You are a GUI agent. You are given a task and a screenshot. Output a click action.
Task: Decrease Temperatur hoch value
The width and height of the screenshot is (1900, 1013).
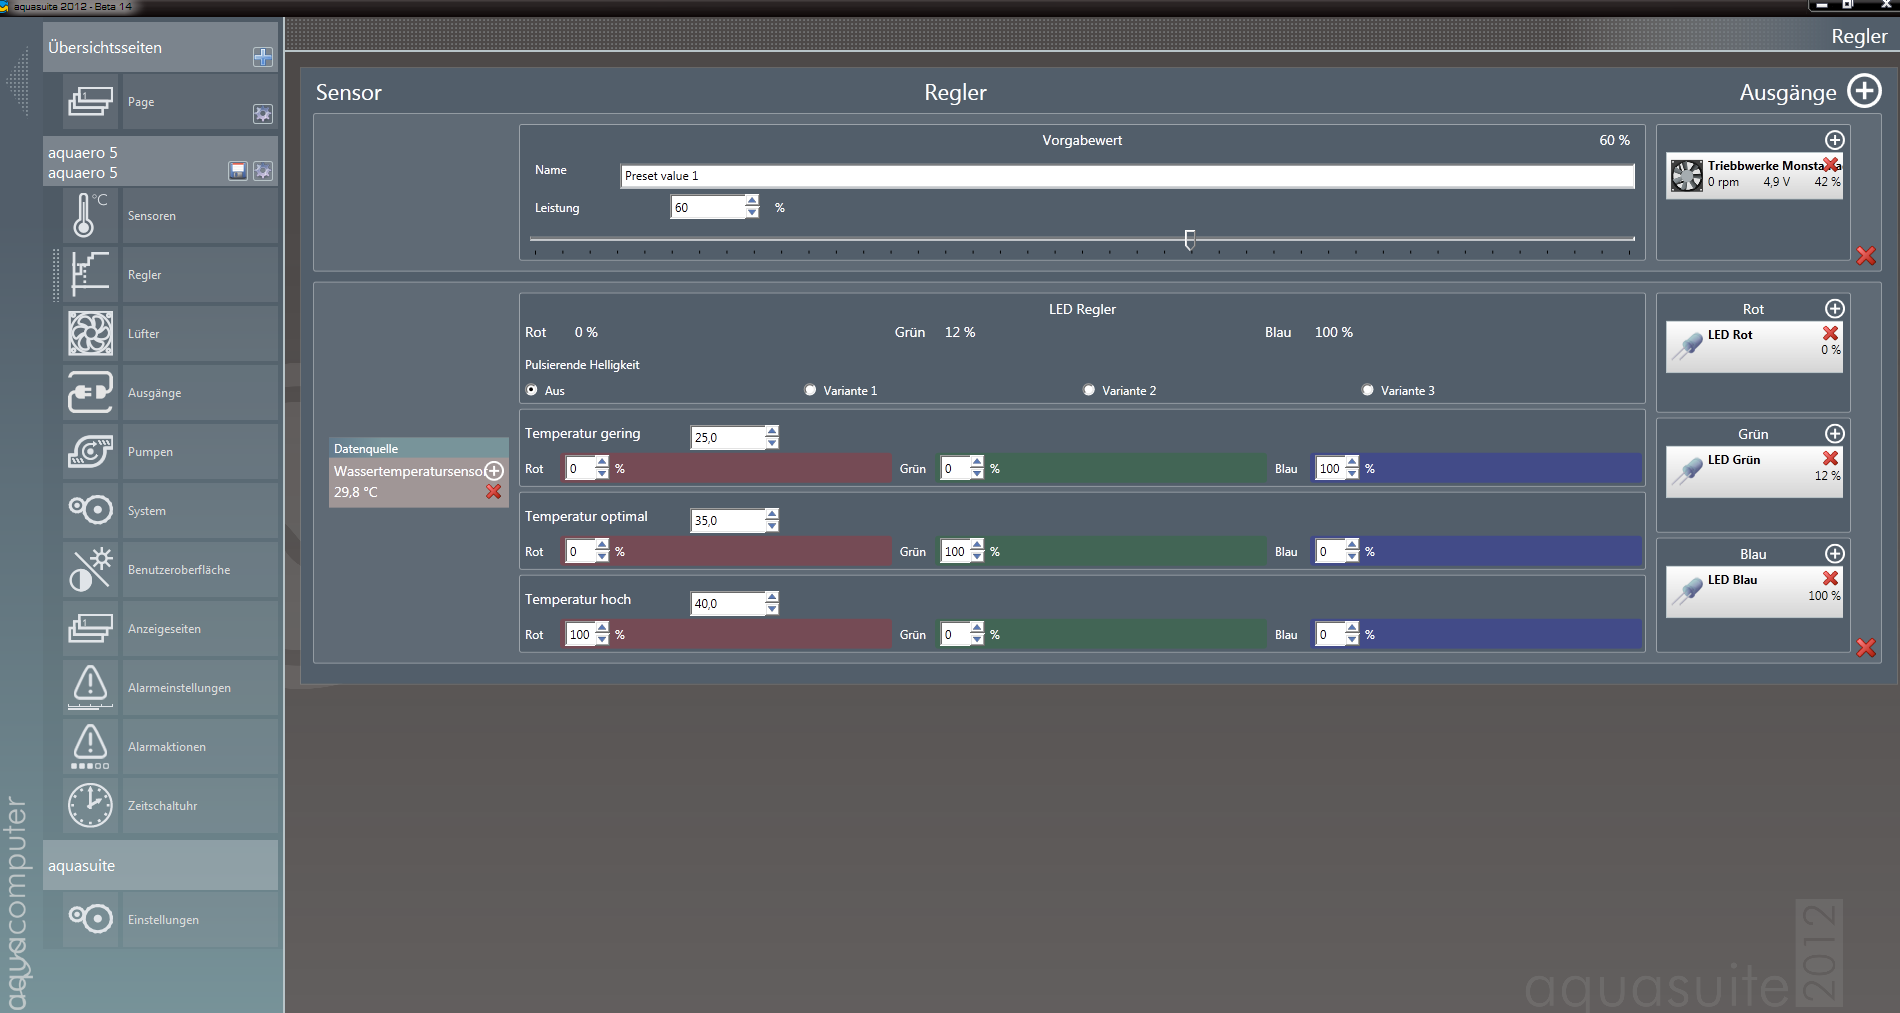click(772, 609)
